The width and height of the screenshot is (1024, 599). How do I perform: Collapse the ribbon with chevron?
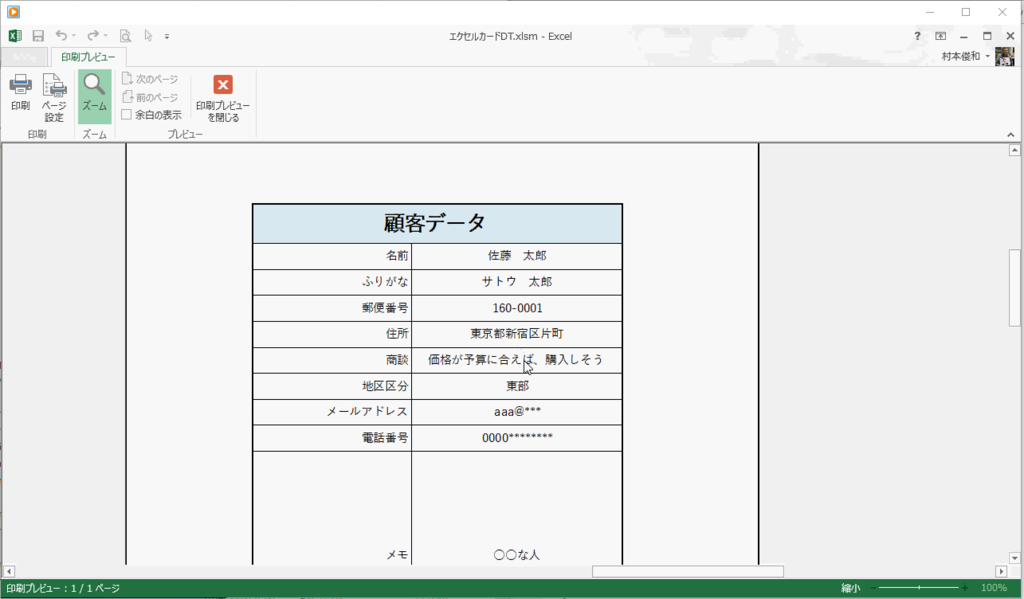pyautogui.click(x=1010, y=135)
